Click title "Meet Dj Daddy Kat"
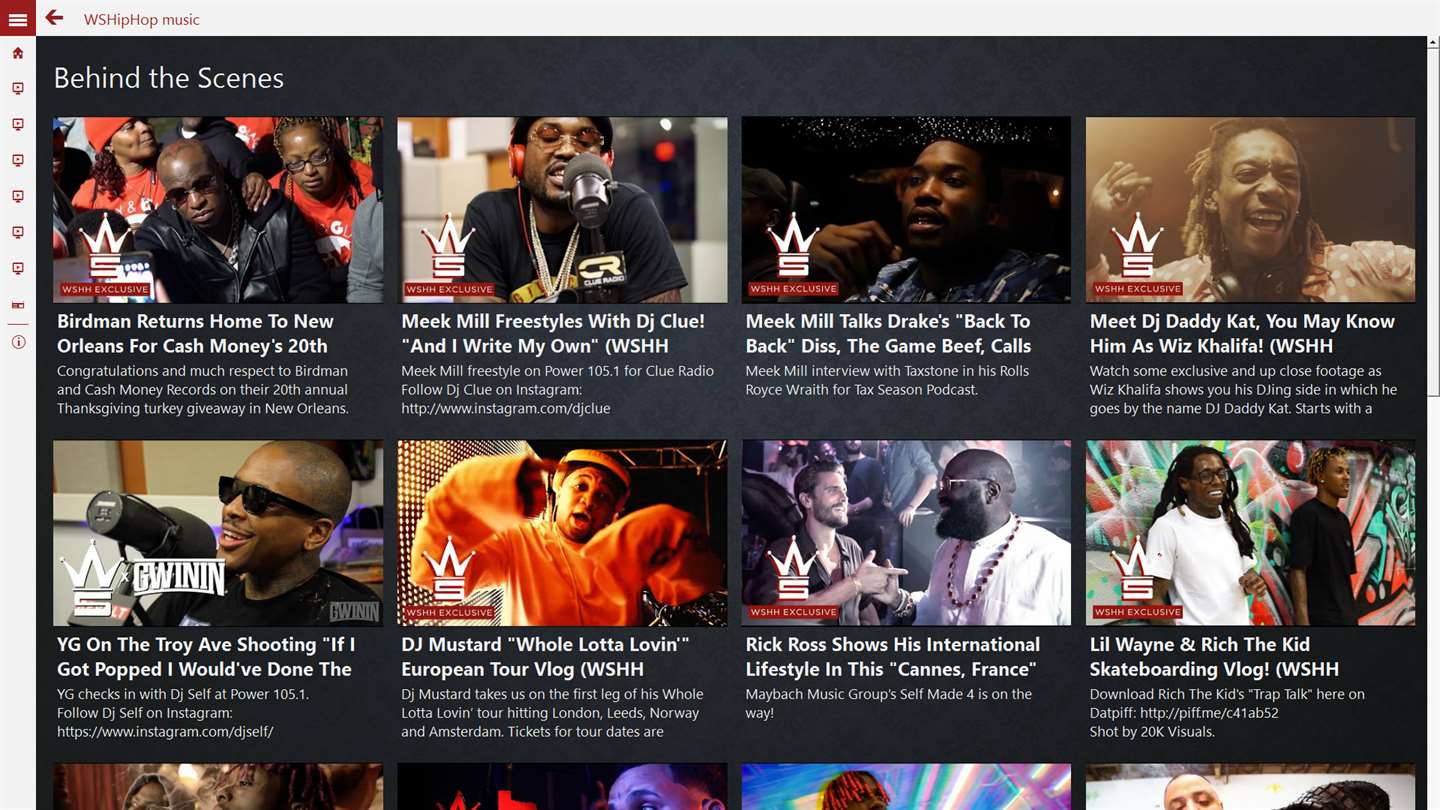1440x810 pixels. point(1242,334)
